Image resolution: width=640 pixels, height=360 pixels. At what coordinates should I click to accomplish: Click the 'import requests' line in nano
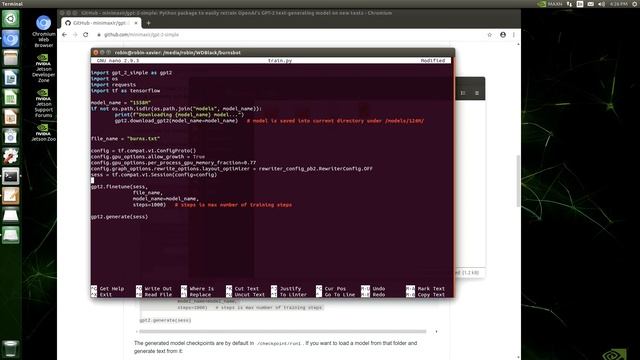click(113, 84)
